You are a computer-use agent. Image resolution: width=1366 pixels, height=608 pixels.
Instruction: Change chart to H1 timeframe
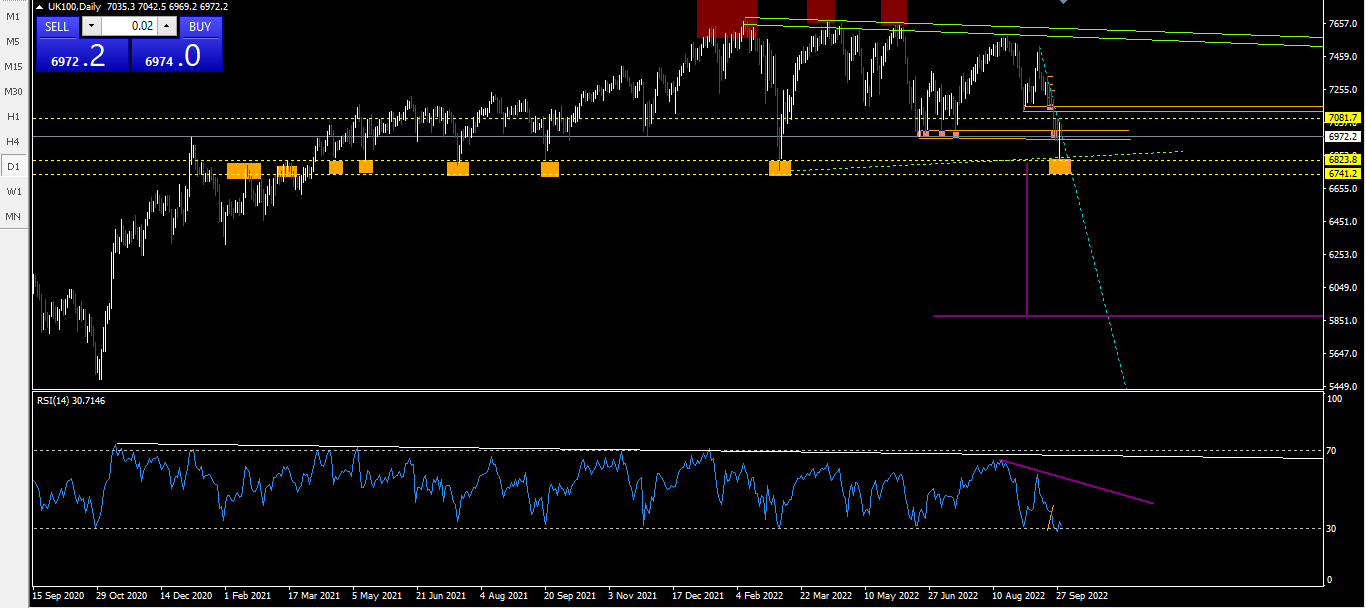click(x=13, y=117)
